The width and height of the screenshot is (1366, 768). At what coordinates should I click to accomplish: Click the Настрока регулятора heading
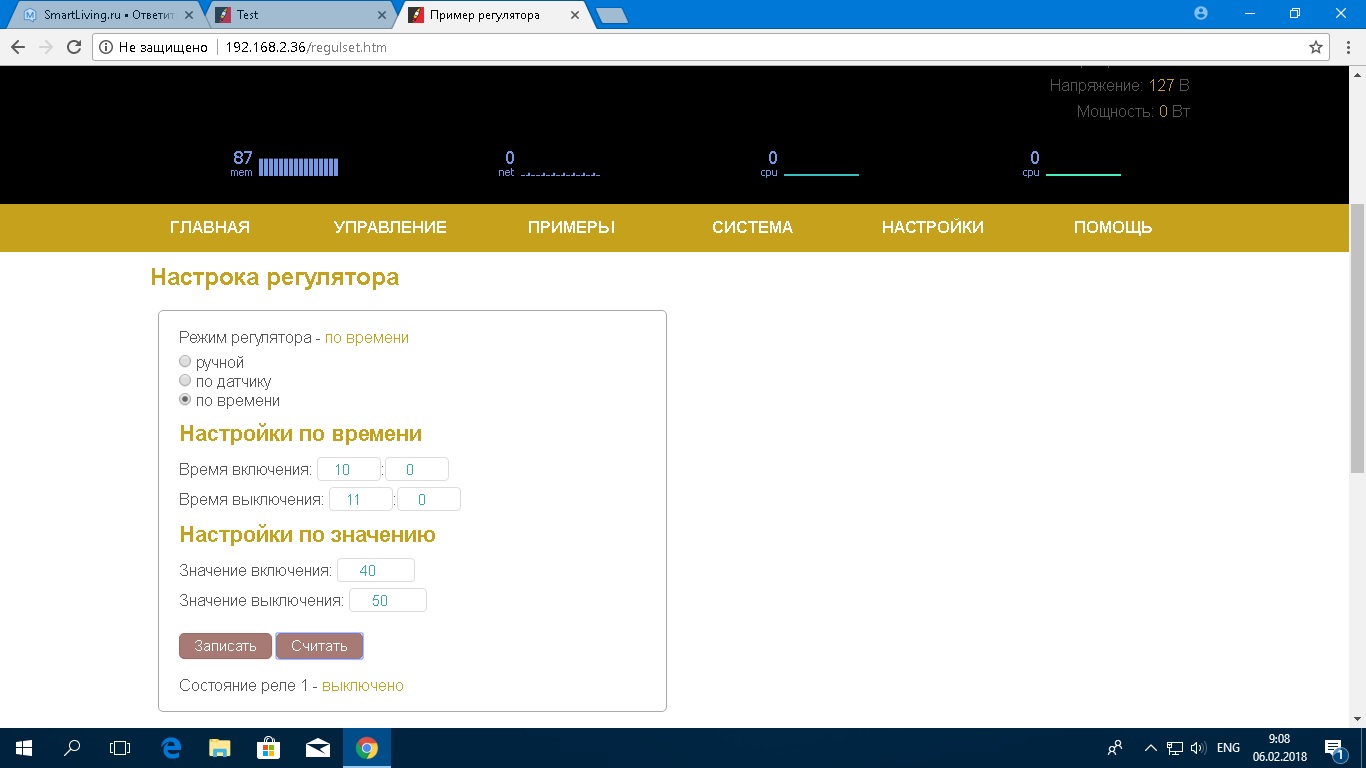tap(275, 277)
